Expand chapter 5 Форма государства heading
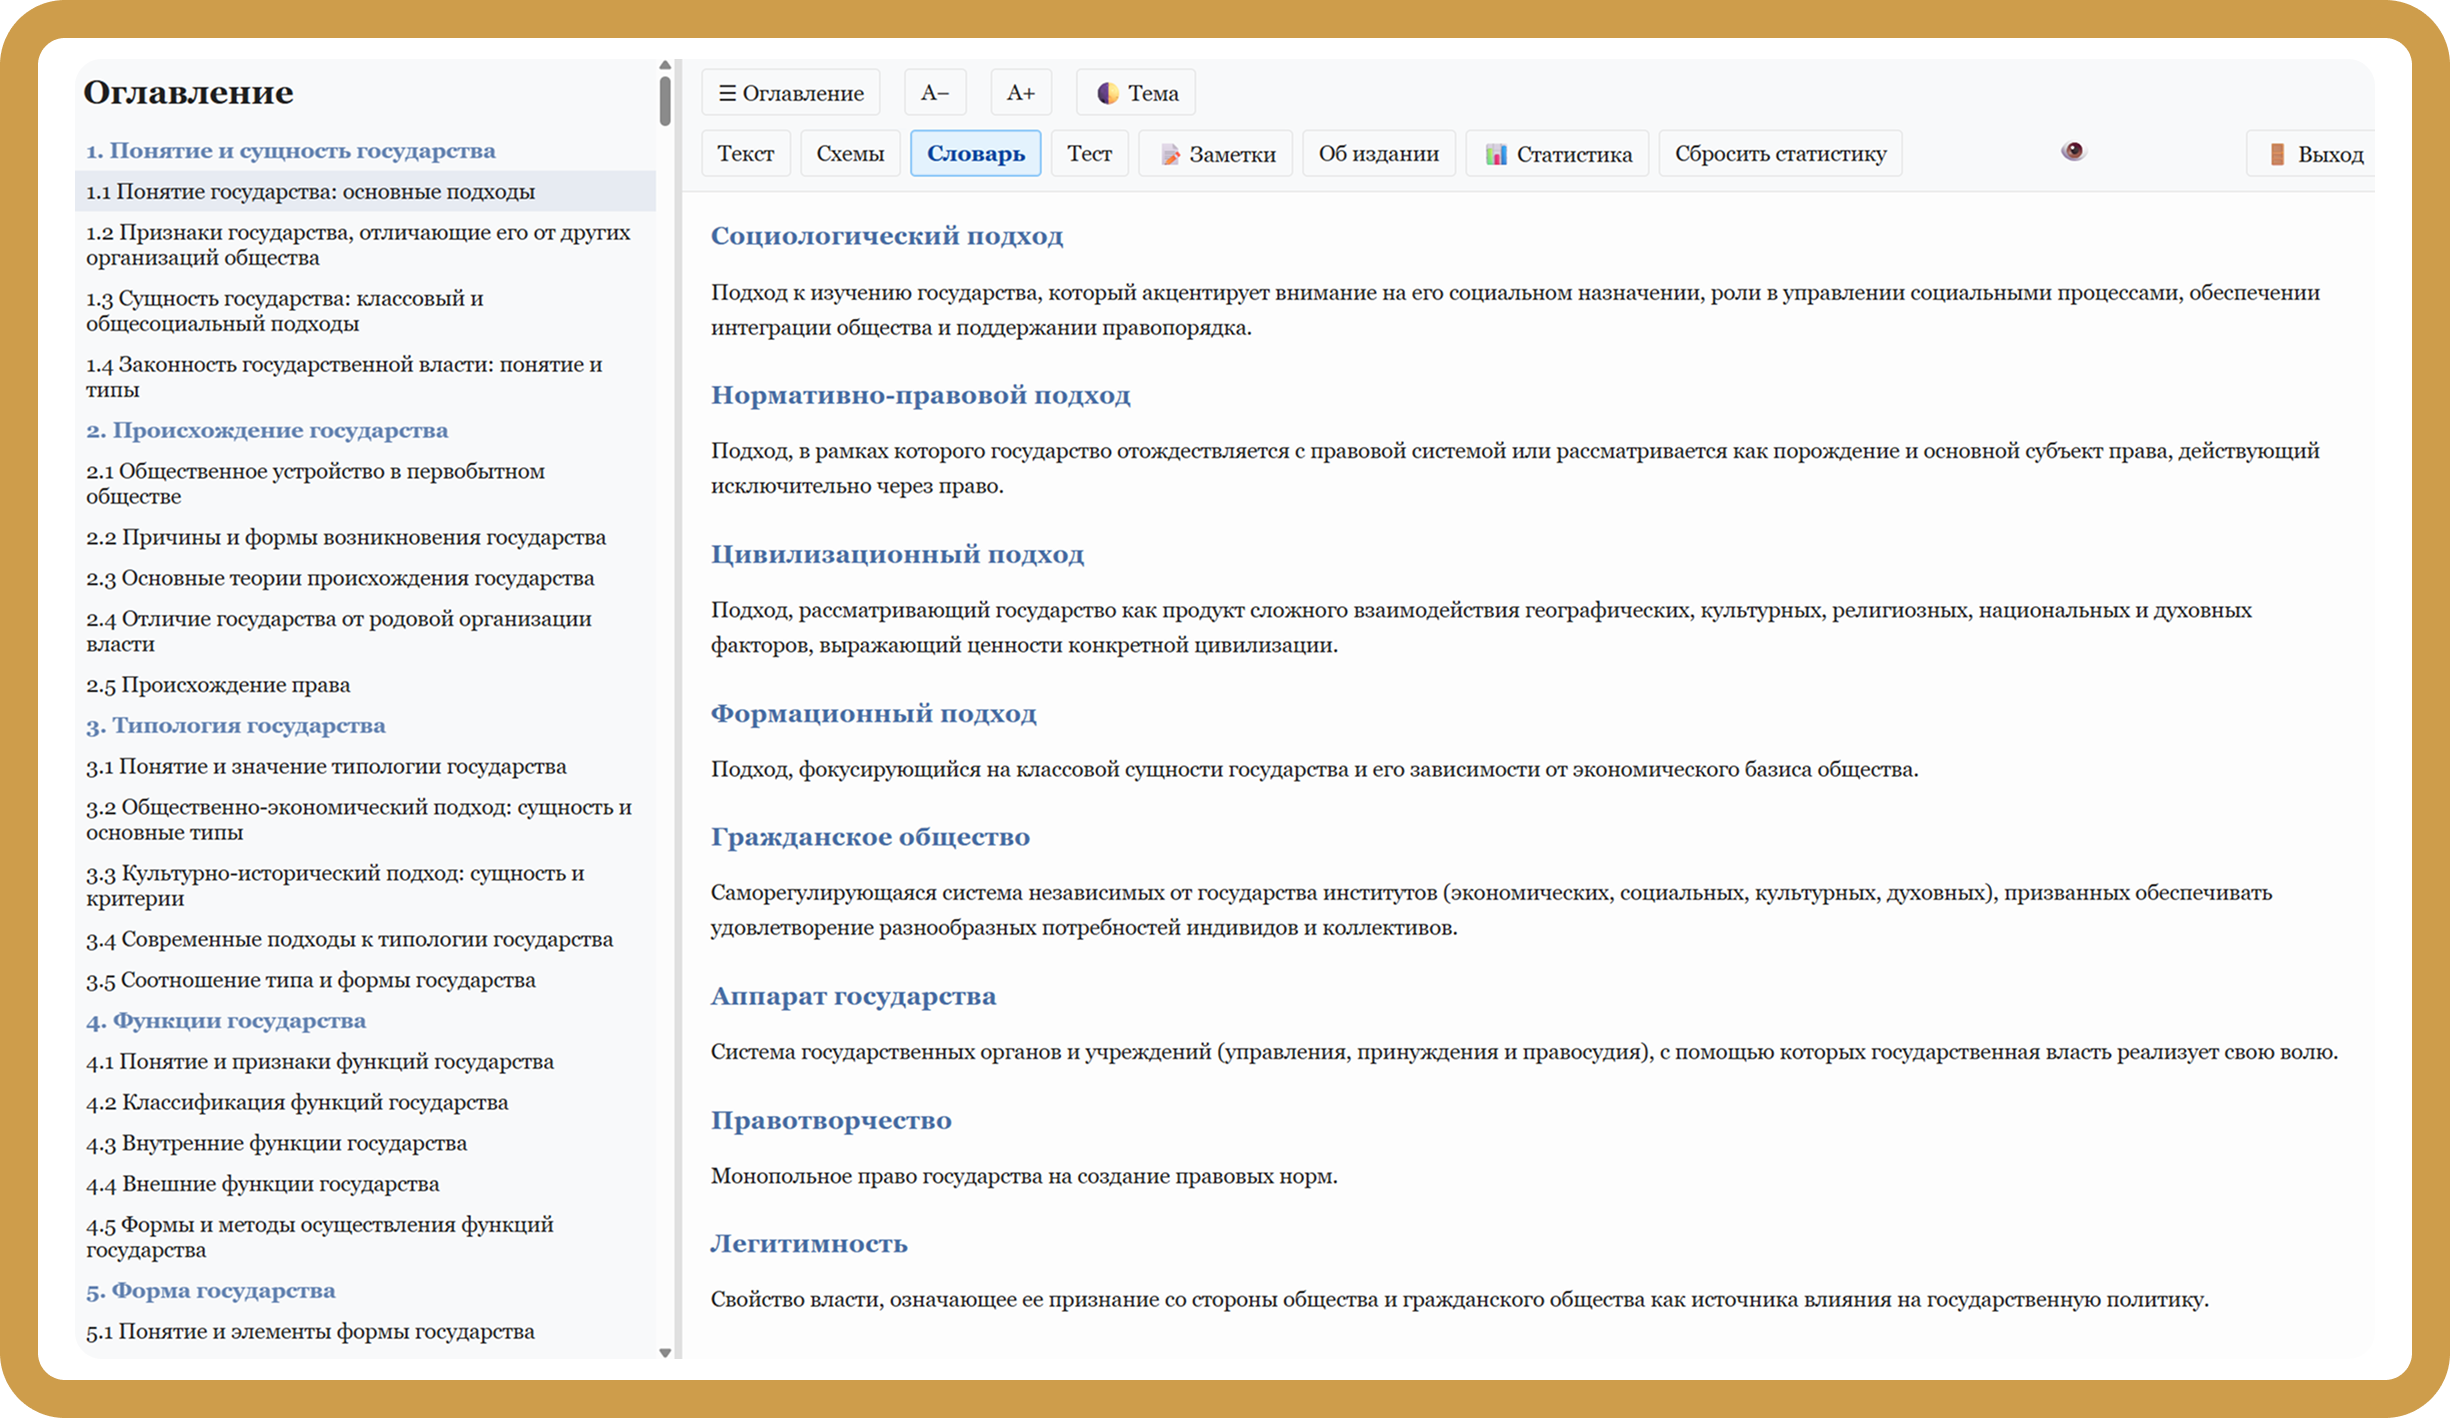This screenshot has width=2450, height=1418. pyautogui.click(x=211, y=1290)
